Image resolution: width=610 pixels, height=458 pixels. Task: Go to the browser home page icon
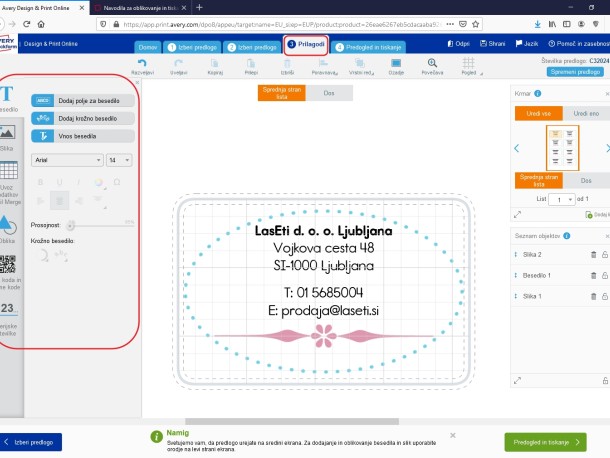click(41, 24)
